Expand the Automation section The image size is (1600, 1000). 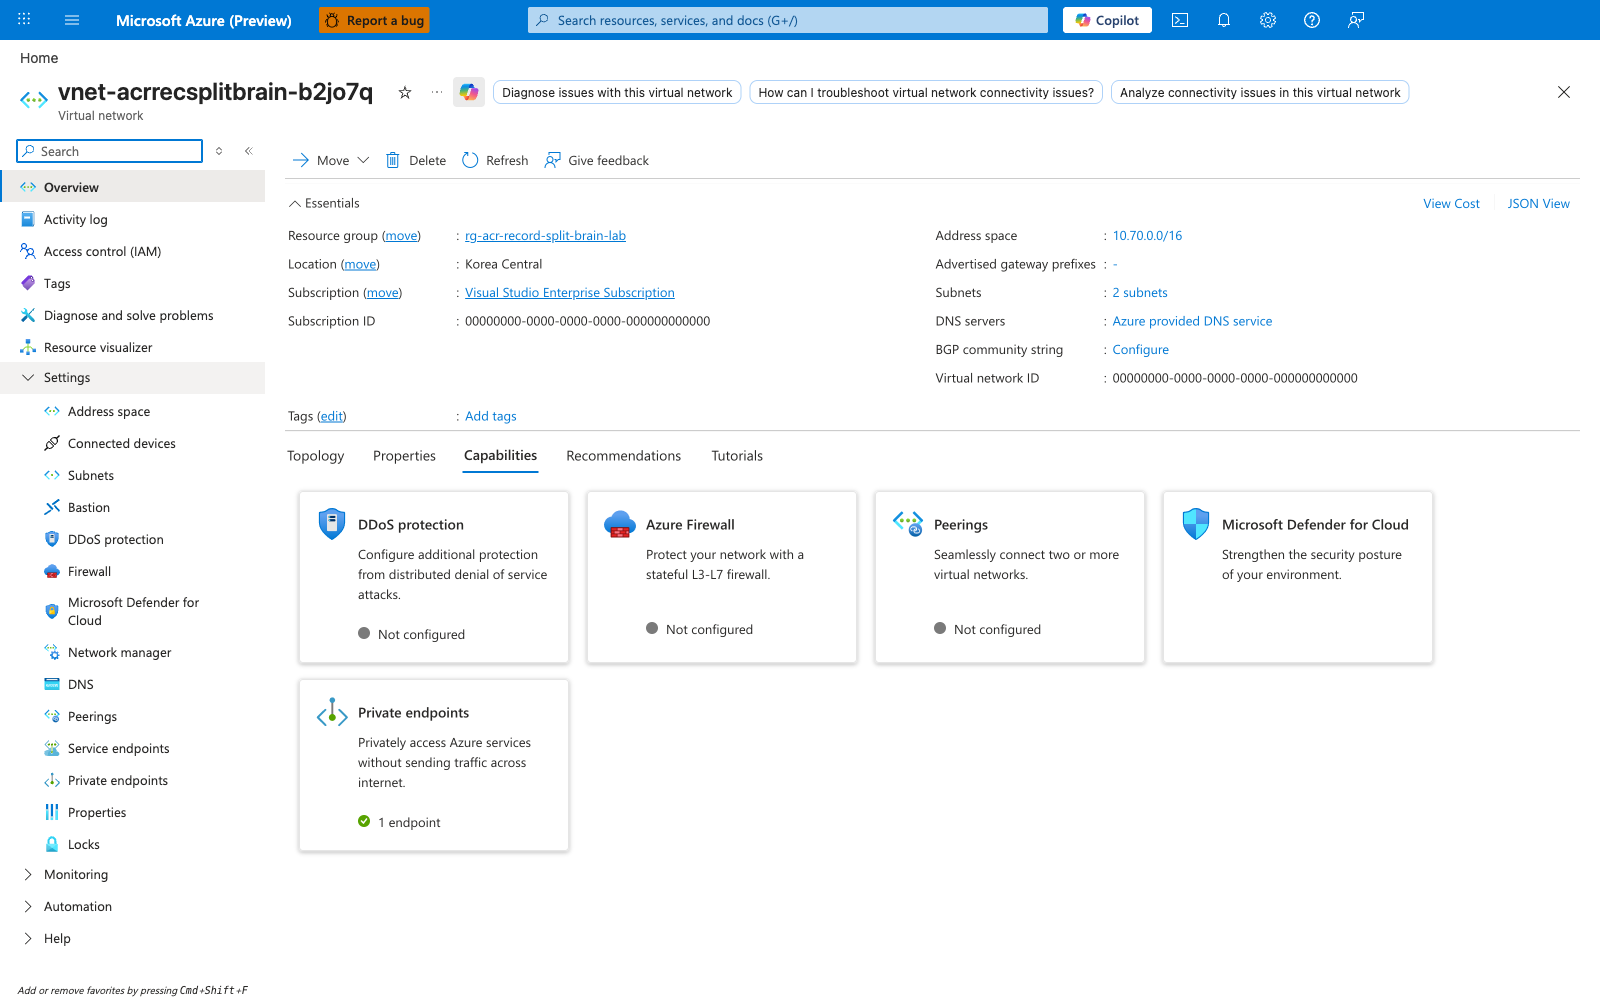coord(28,907)
